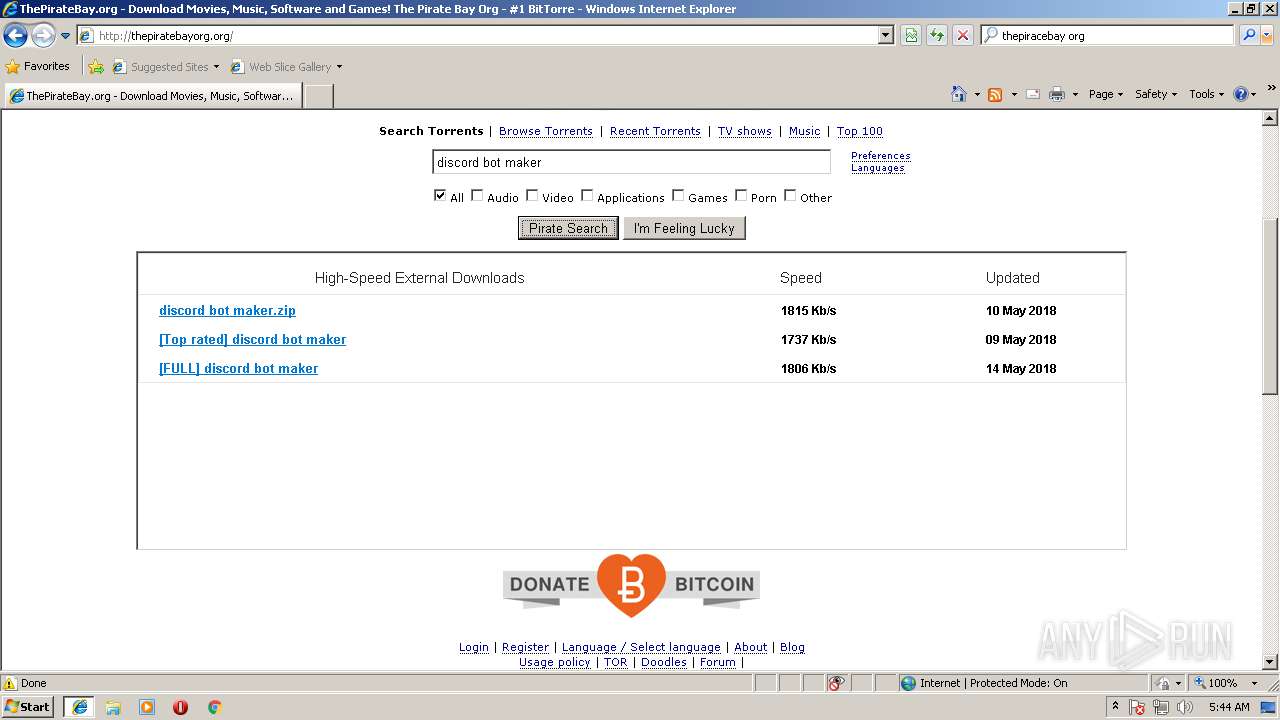1280x720 pixels.
Task: Check the Games category checkbox
Action: click(678, 196)
